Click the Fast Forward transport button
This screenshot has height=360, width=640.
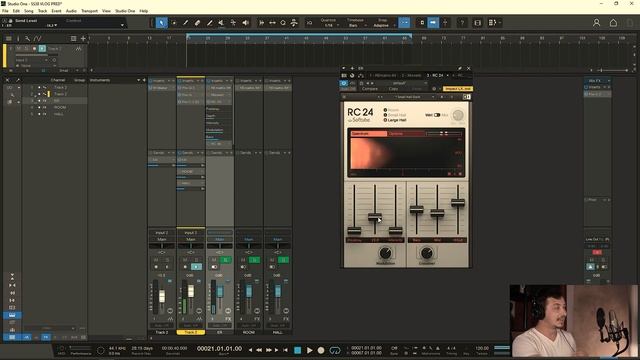tap(268, 350)
